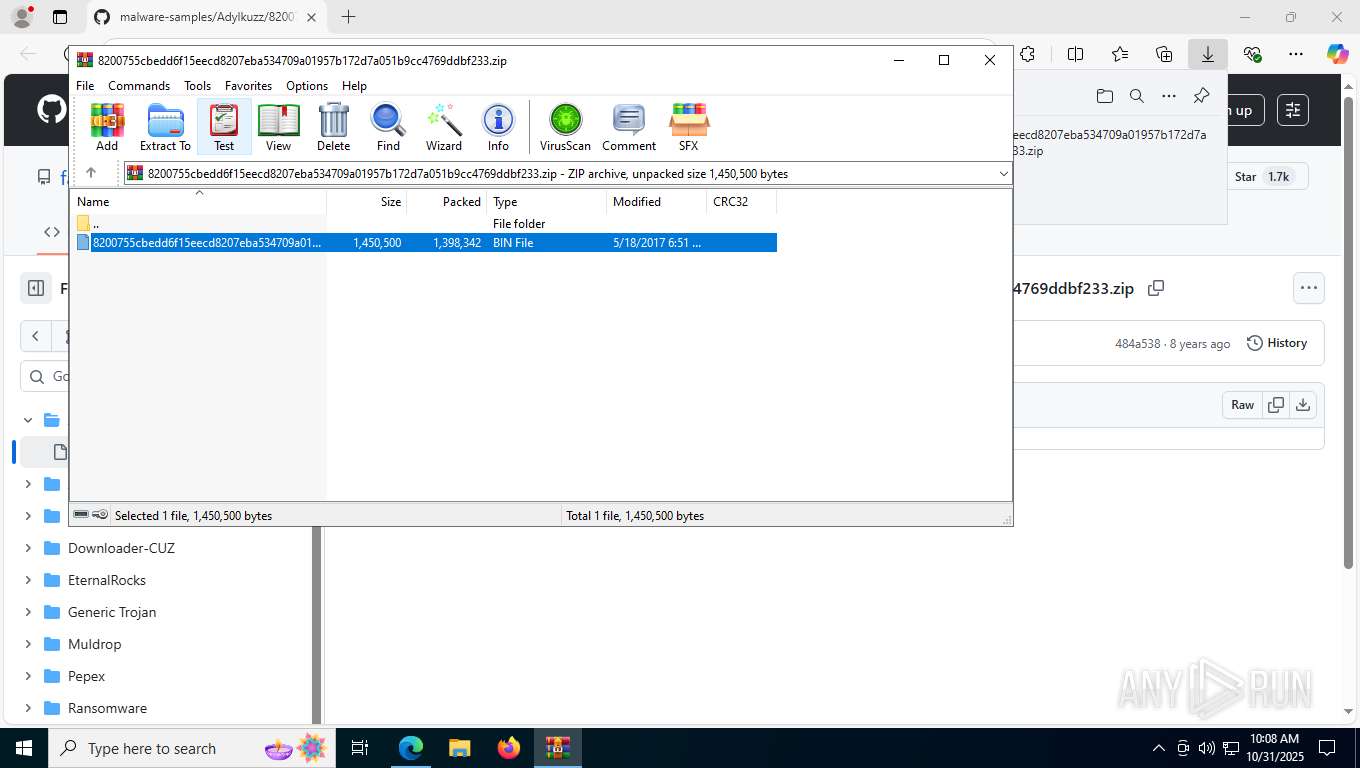
Task: Click the Delete trash can icon
Action: tap(333, 127)
